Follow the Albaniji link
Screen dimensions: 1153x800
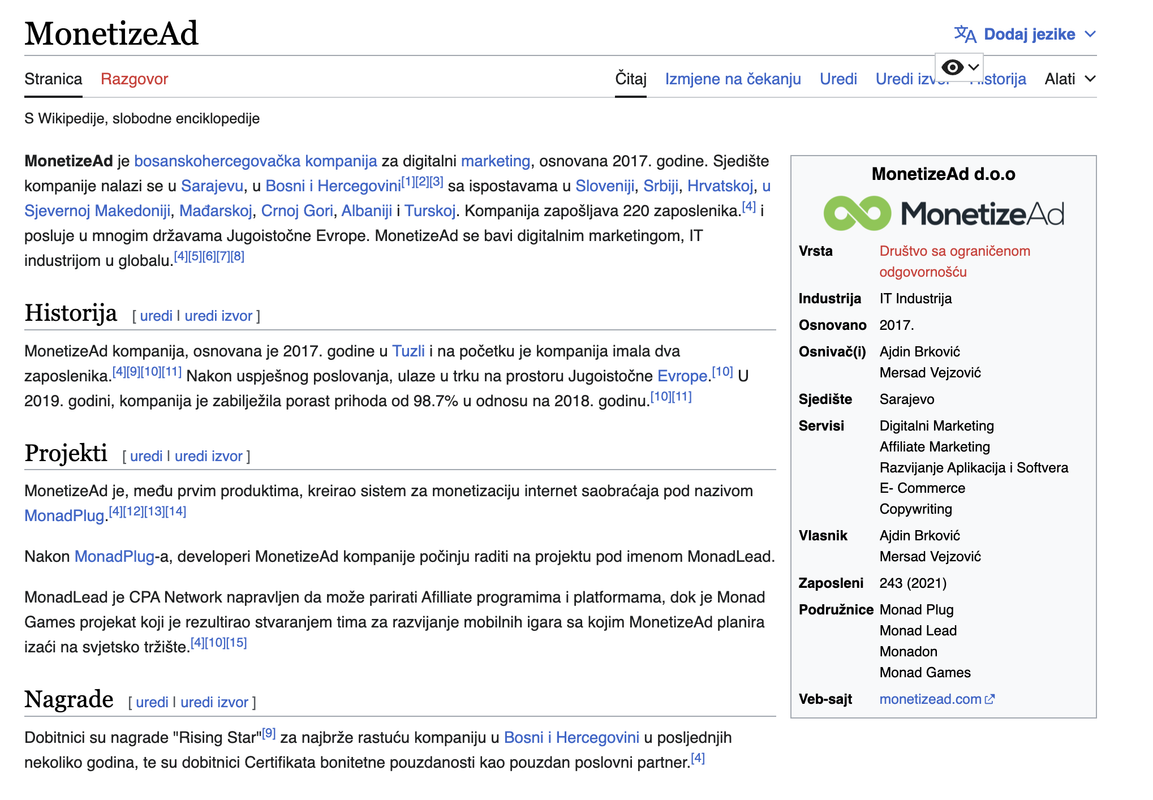[366, 211]
